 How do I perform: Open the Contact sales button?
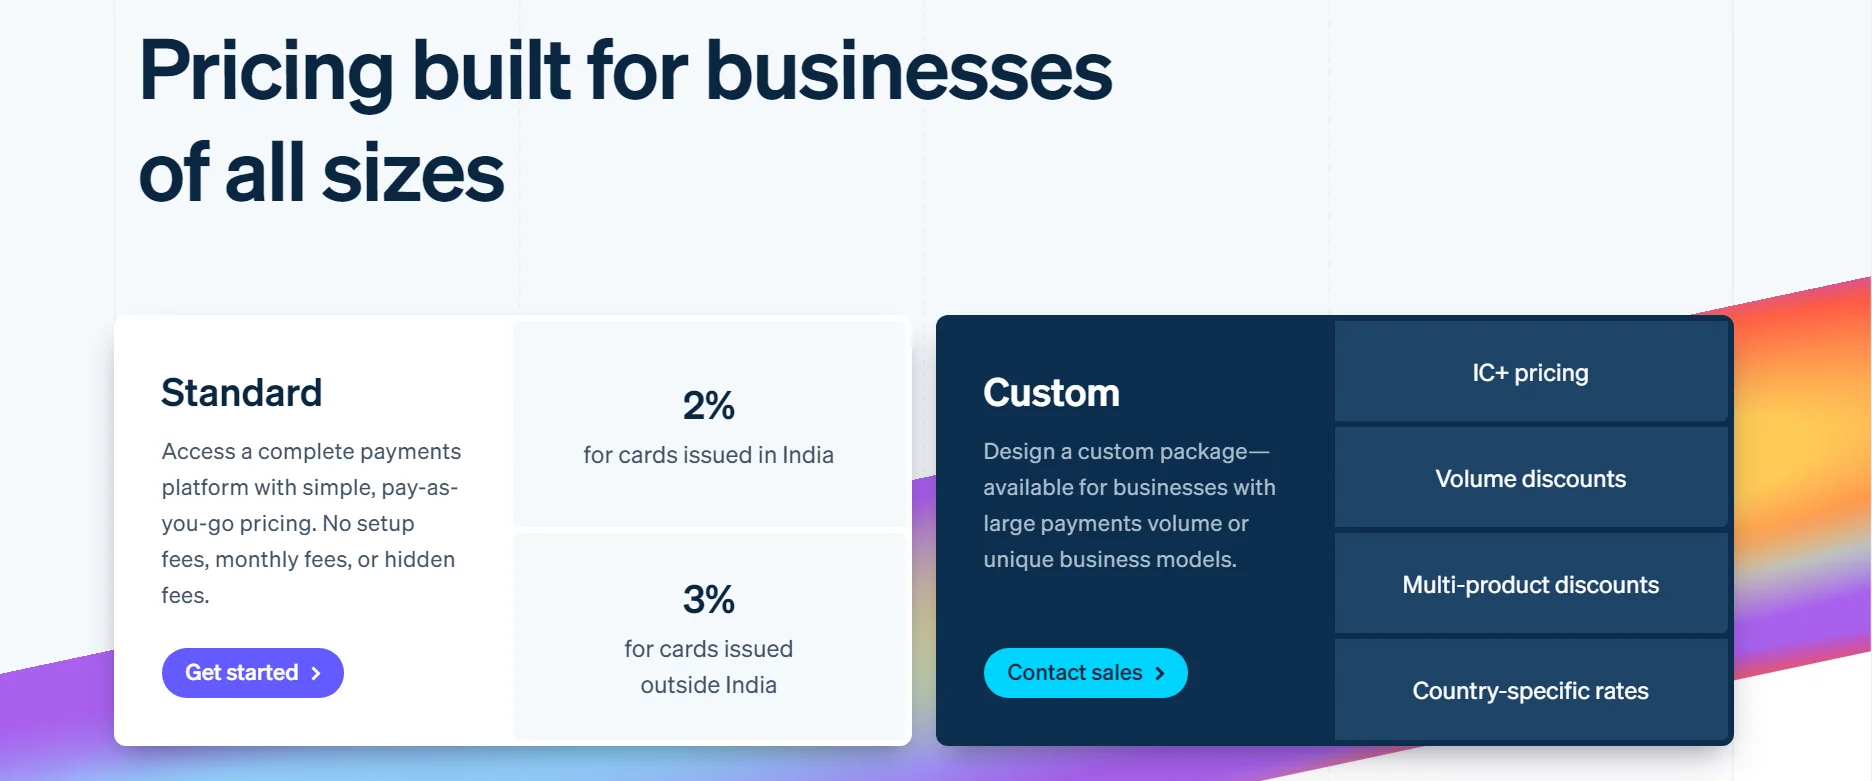pyautogui.click(x=1086, y=673)
